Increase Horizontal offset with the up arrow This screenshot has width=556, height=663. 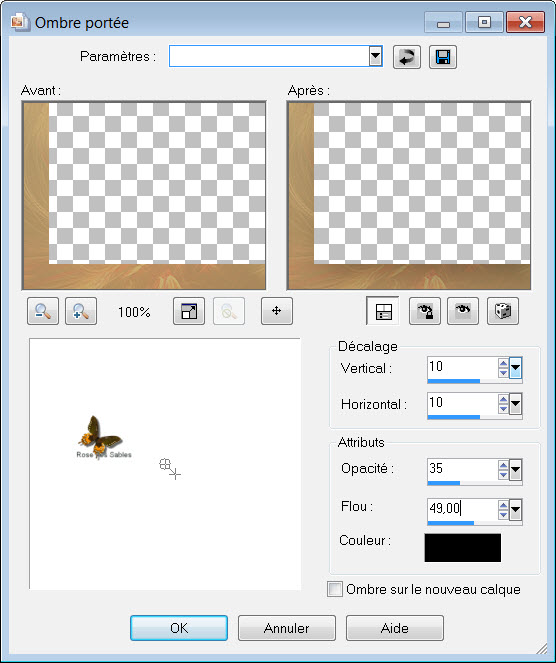(503, 399)
